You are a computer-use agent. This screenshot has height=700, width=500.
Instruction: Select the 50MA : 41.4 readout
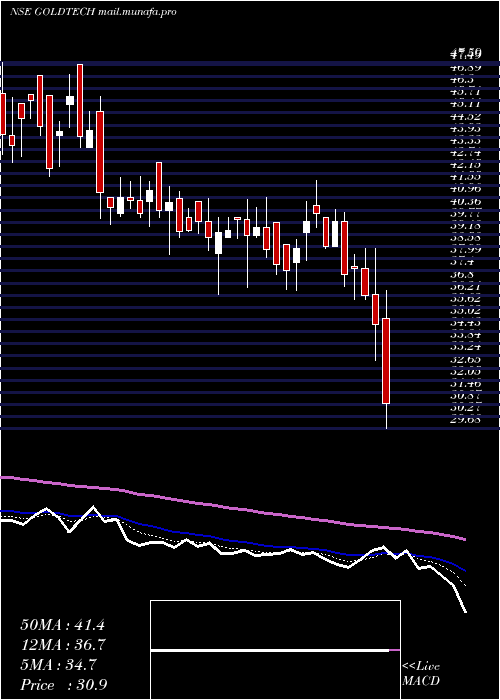pos(62,625)
